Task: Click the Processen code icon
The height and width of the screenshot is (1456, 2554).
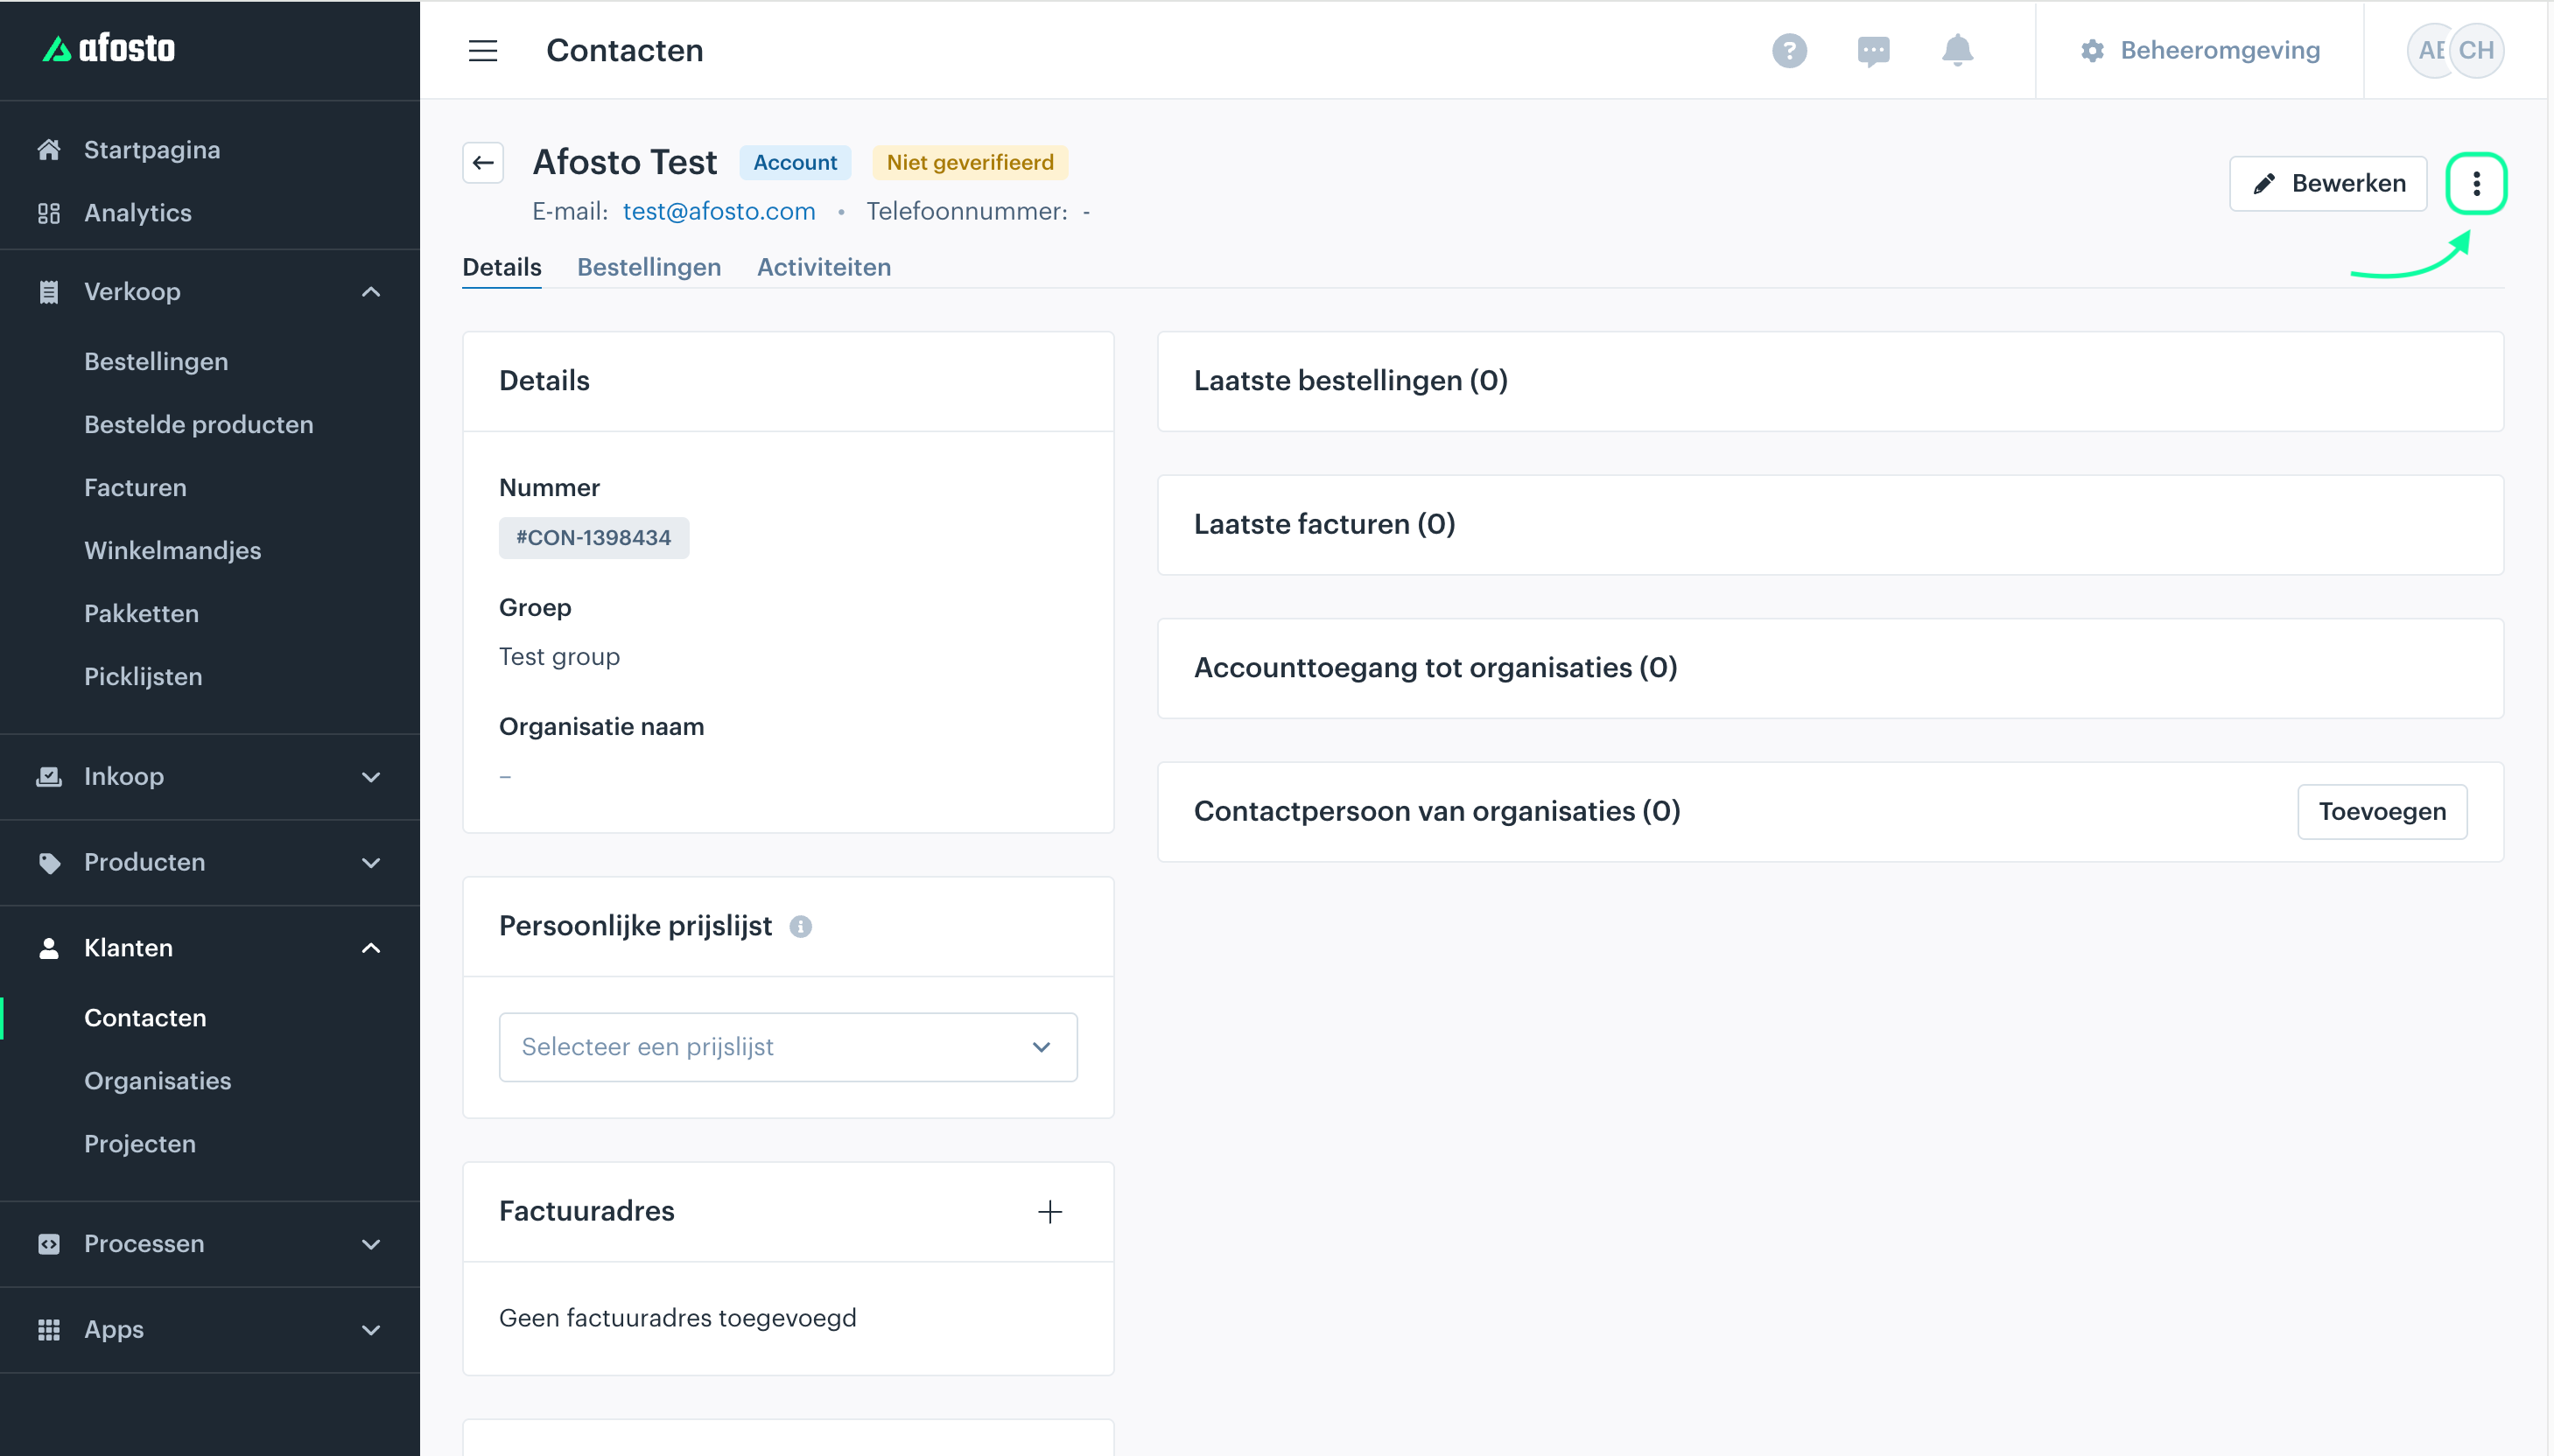Action: [49, 1244]
